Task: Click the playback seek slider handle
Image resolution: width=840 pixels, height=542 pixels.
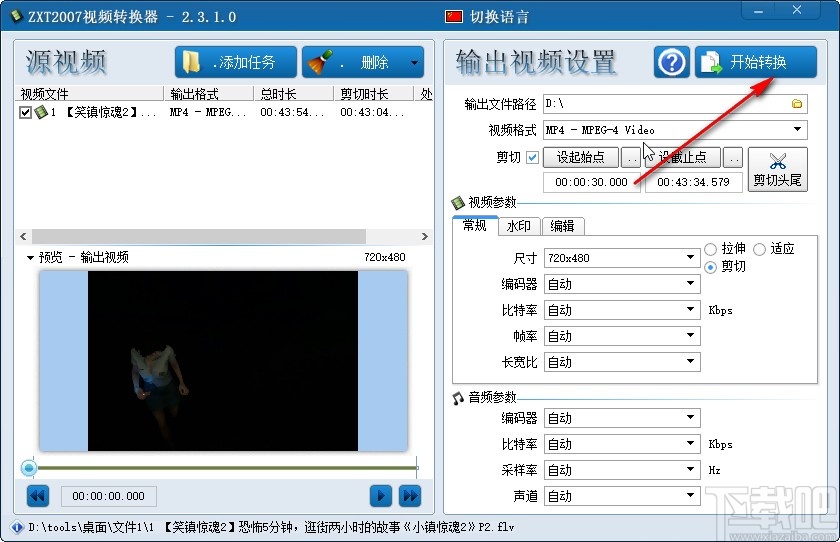Action: (29, 468)
